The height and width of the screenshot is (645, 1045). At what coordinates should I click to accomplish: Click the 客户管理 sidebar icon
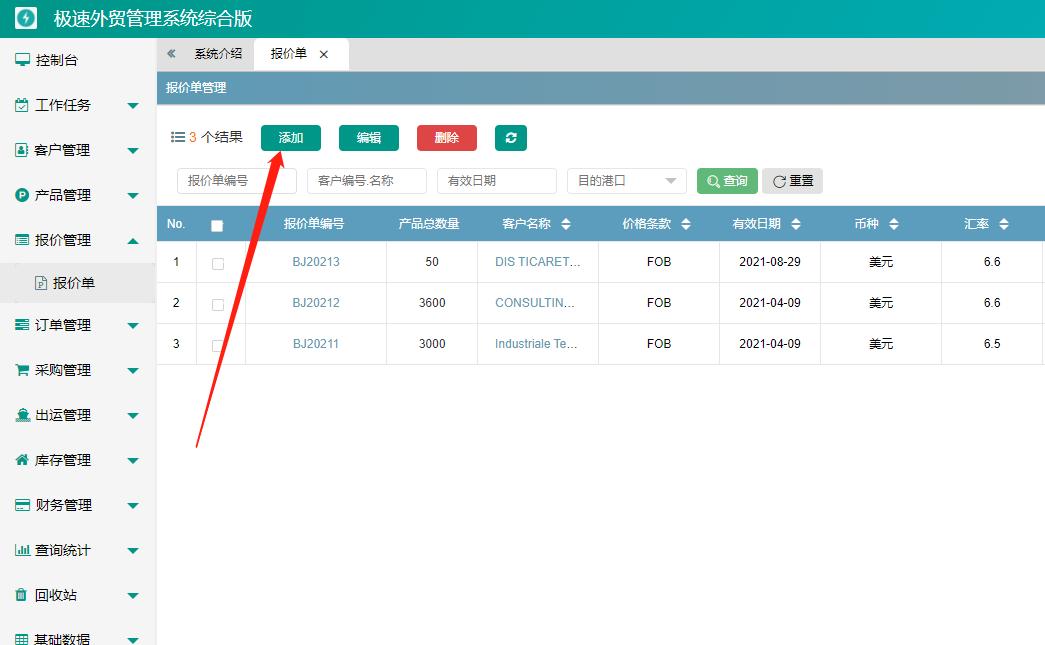[21, 150]
